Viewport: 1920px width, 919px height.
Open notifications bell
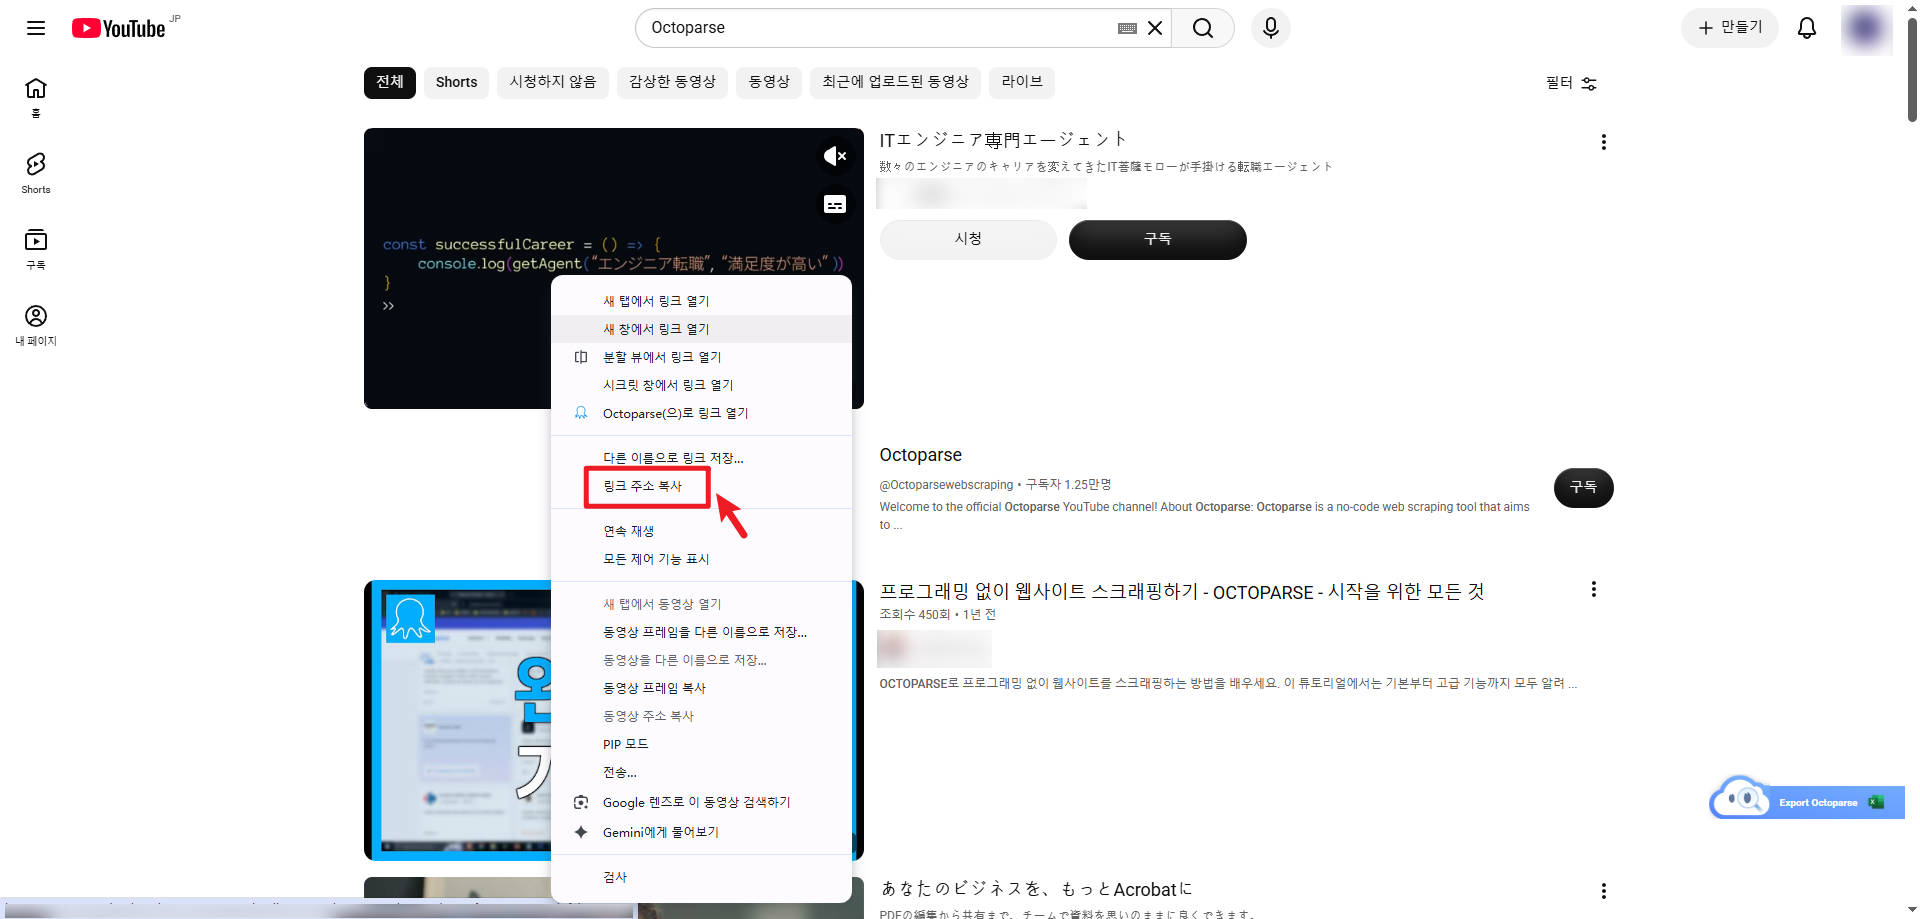pyautogui.click(x=1807, y=28)
